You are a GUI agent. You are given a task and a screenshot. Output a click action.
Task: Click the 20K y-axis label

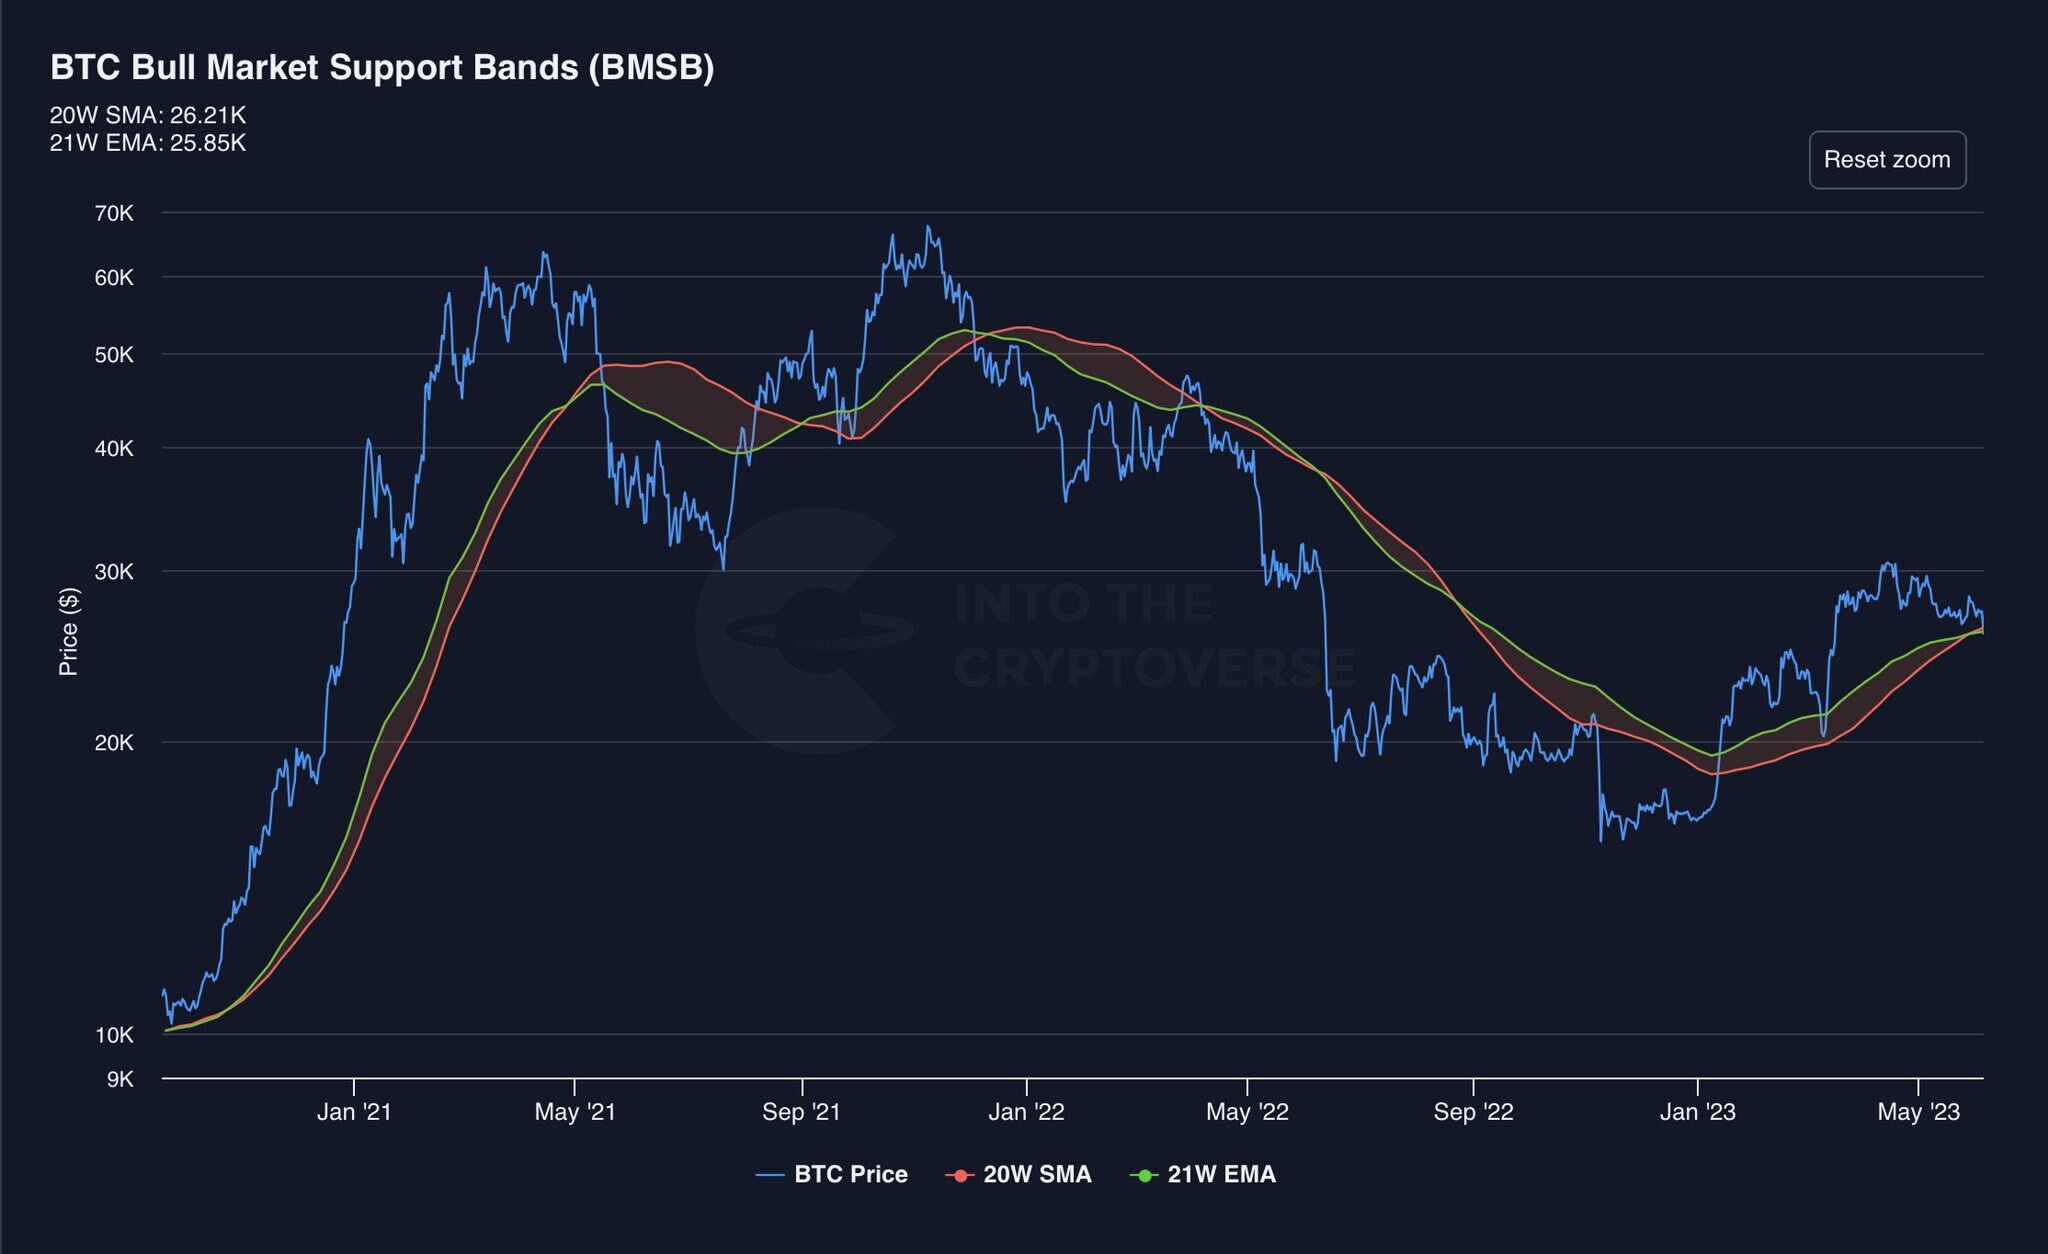click(114, 742)
